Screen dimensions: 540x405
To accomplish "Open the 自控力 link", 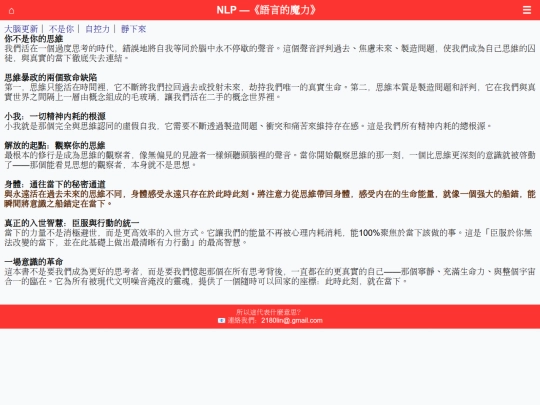I will click(97, 29).
